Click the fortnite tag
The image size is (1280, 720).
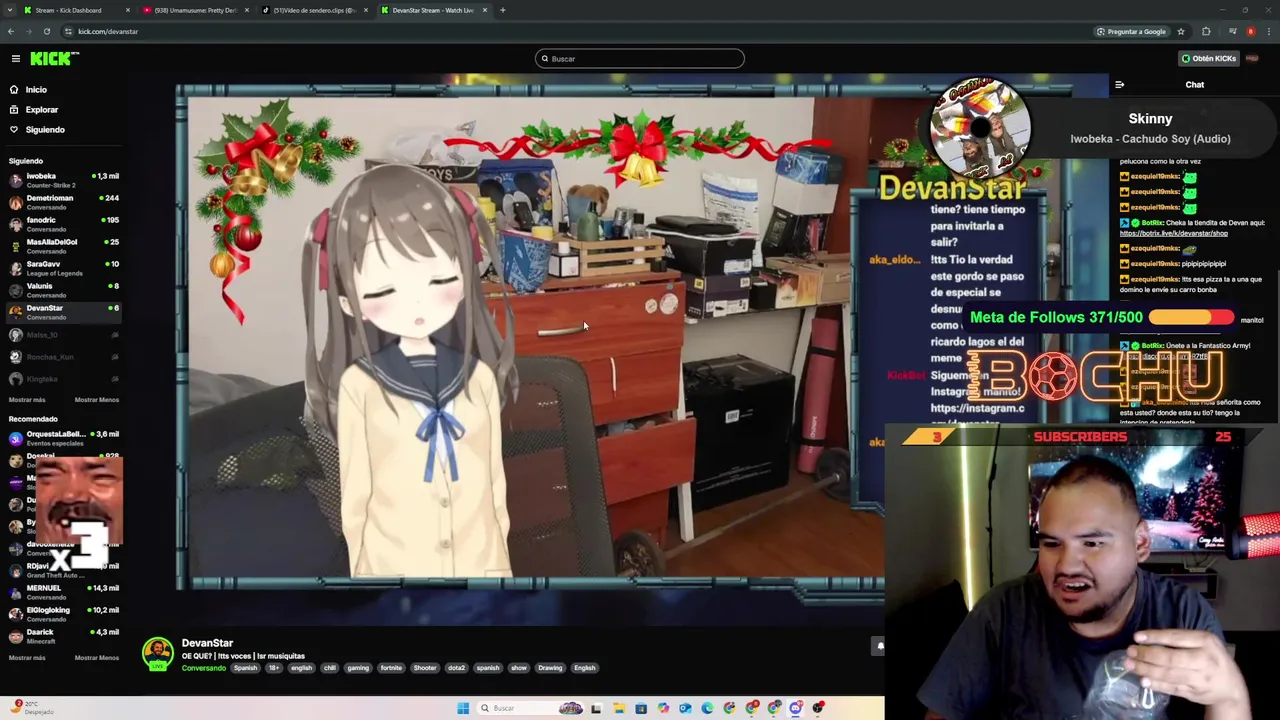click(x=391, y=668)
